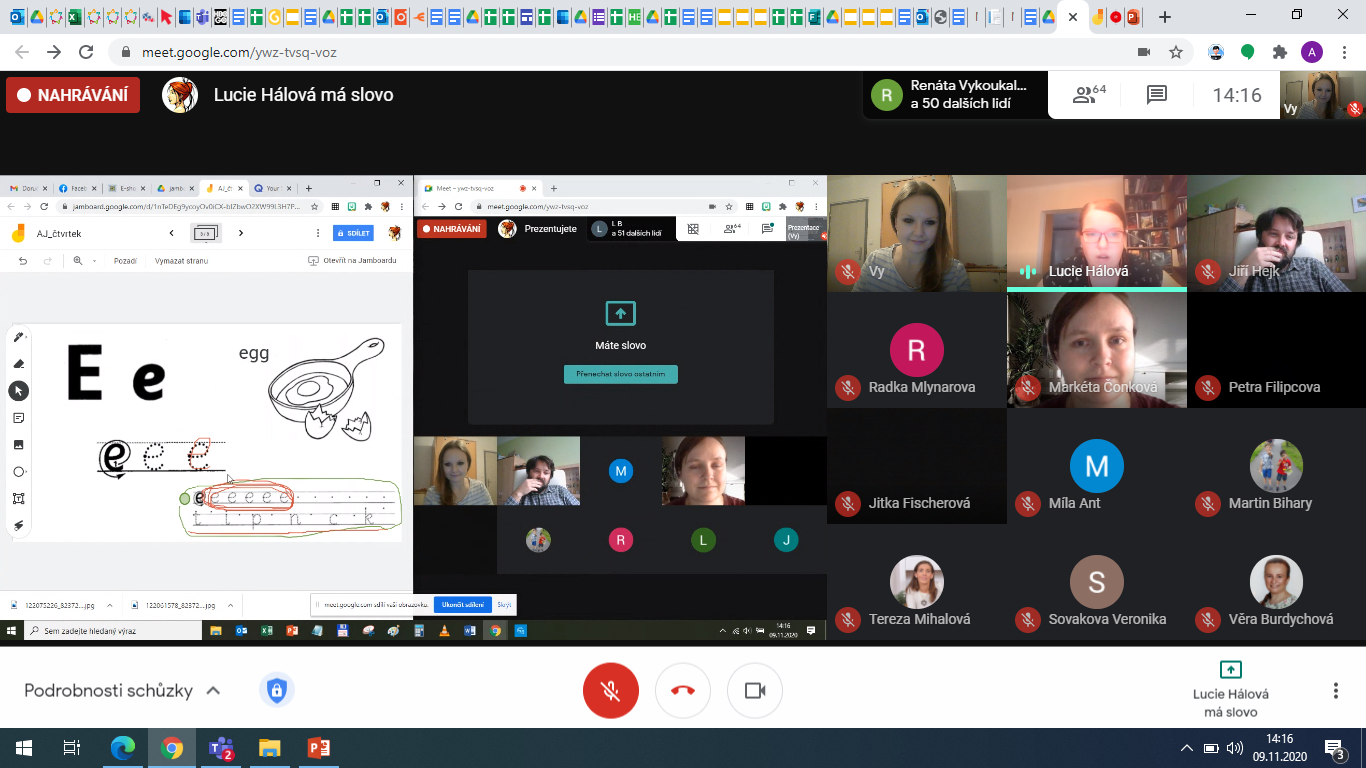Open a new browser tab
The height and width of the screenshot is (768, 1366).
[x=1165, y=17]
